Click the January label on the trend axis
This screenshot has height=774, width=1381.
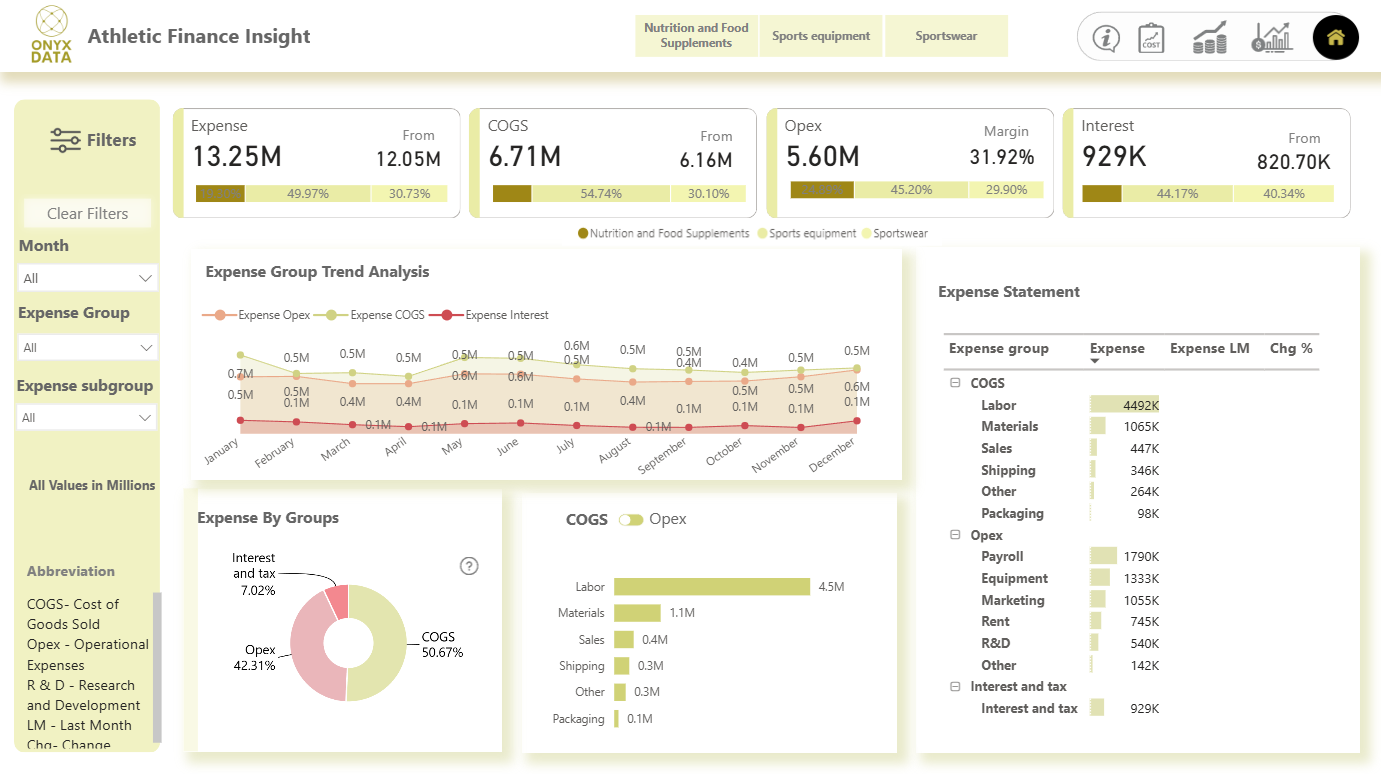pyautogui.click(x=222, y=450)
